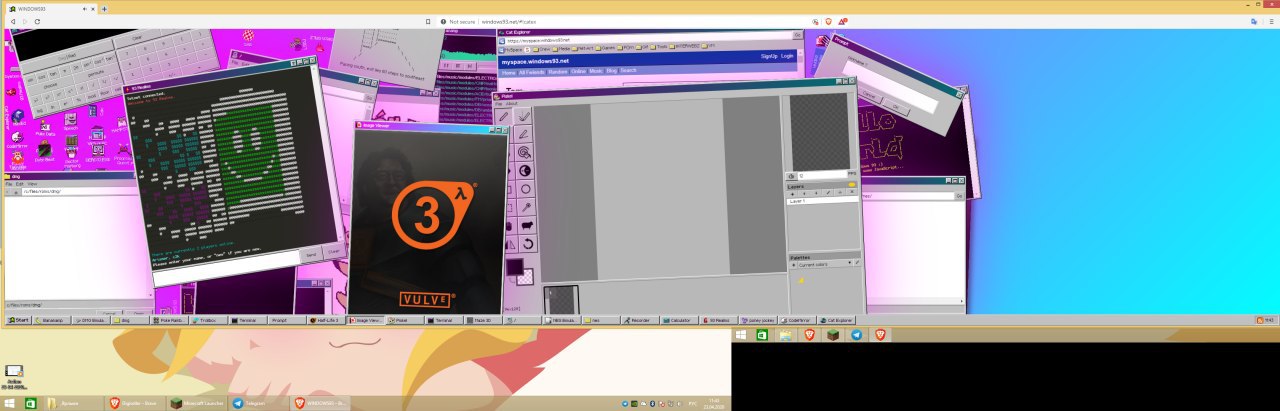1280x411 pixels.
Task: Click the Windows Start button on lower taskbar
Action: pos(9,403)
